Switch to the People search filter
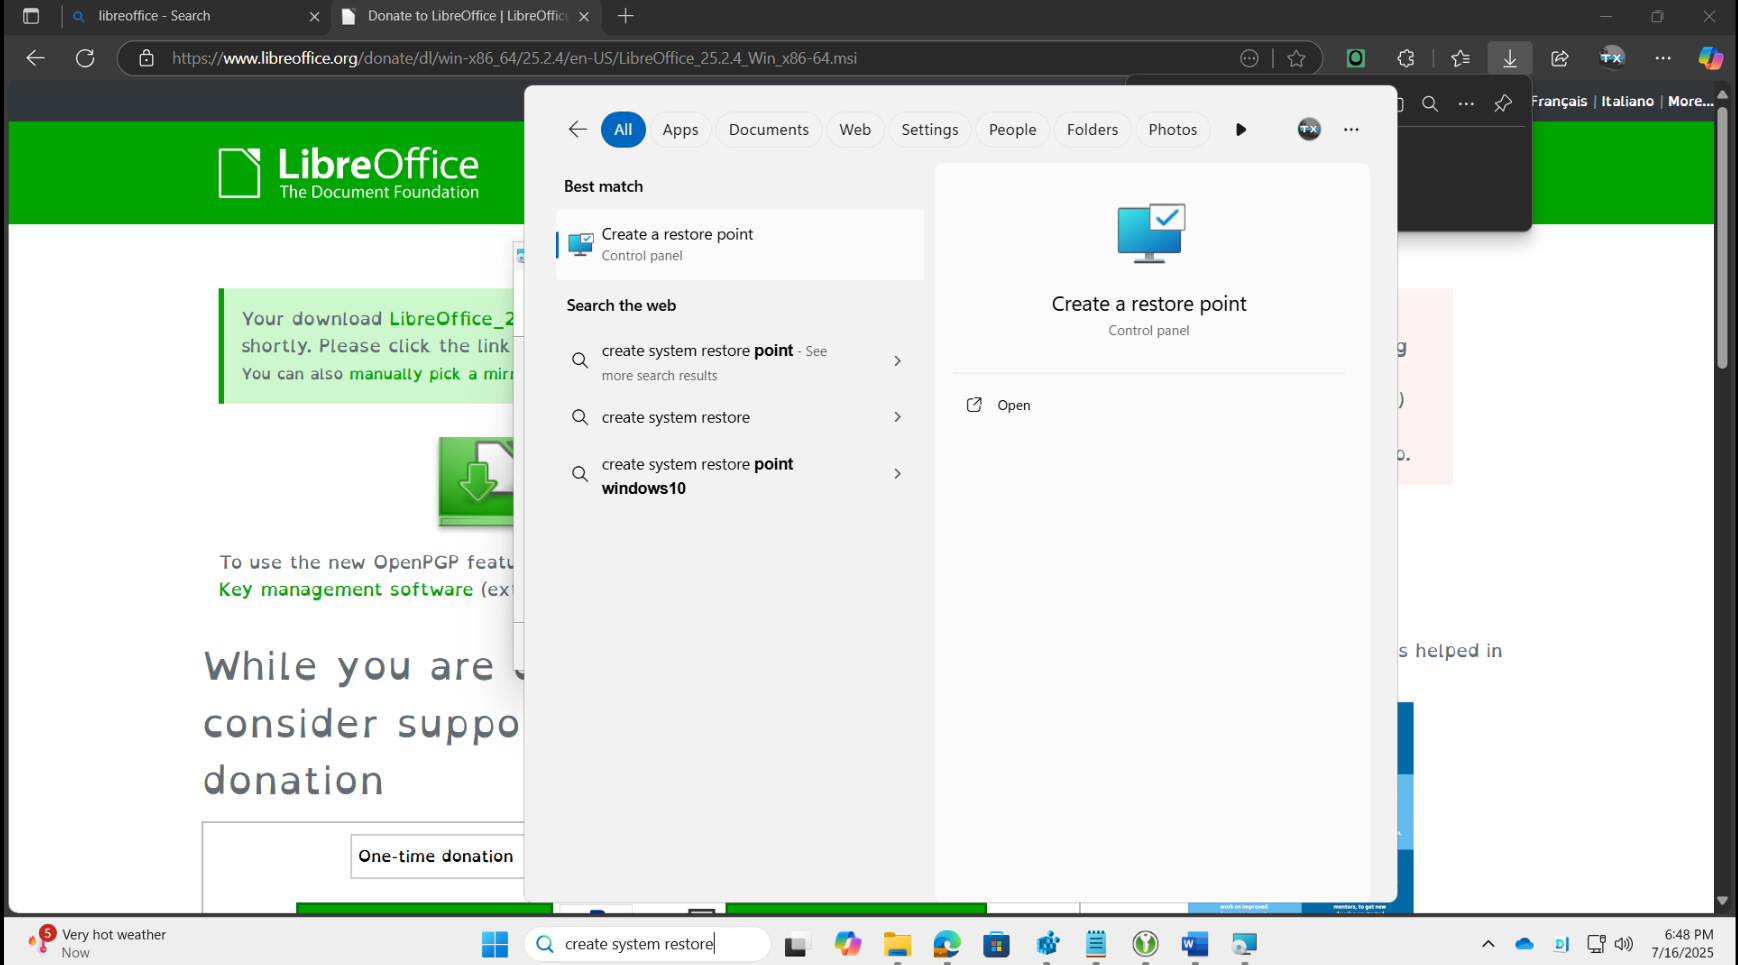This screenshot has height=965, width=1738. tap(1012, 129)
